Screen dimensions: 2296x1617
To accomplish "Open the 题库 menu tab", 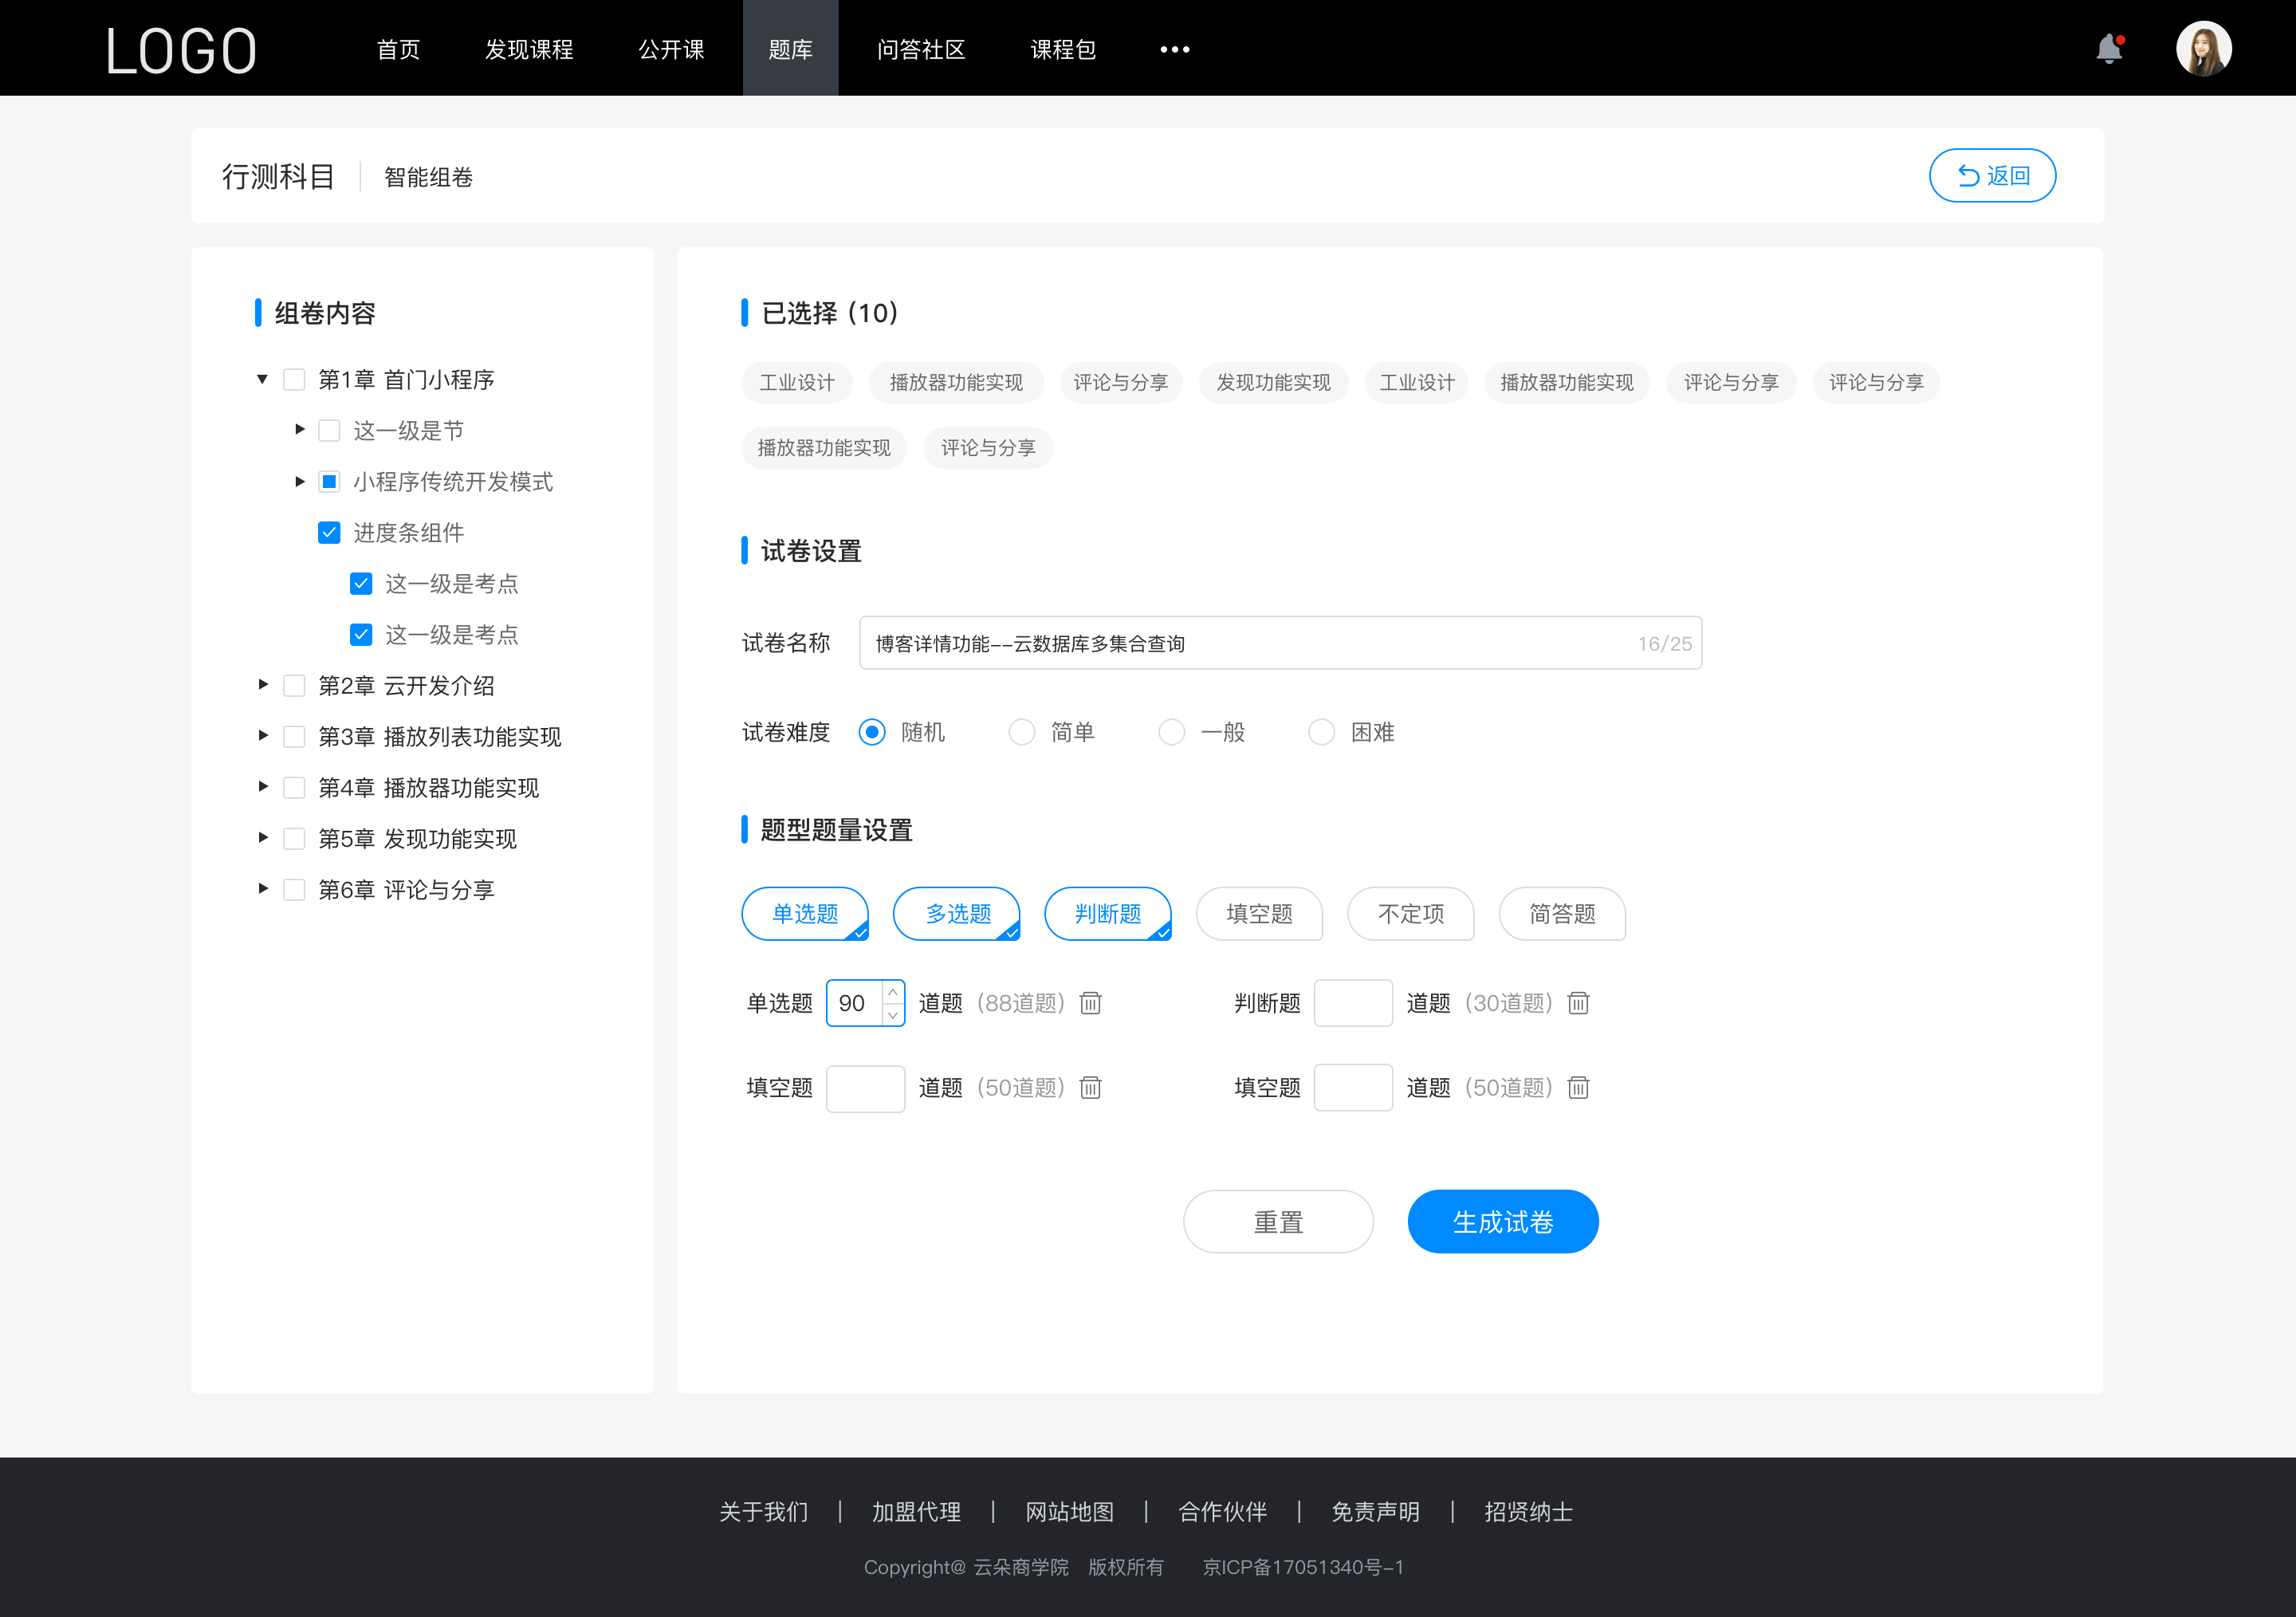I will tap(788, 47).
